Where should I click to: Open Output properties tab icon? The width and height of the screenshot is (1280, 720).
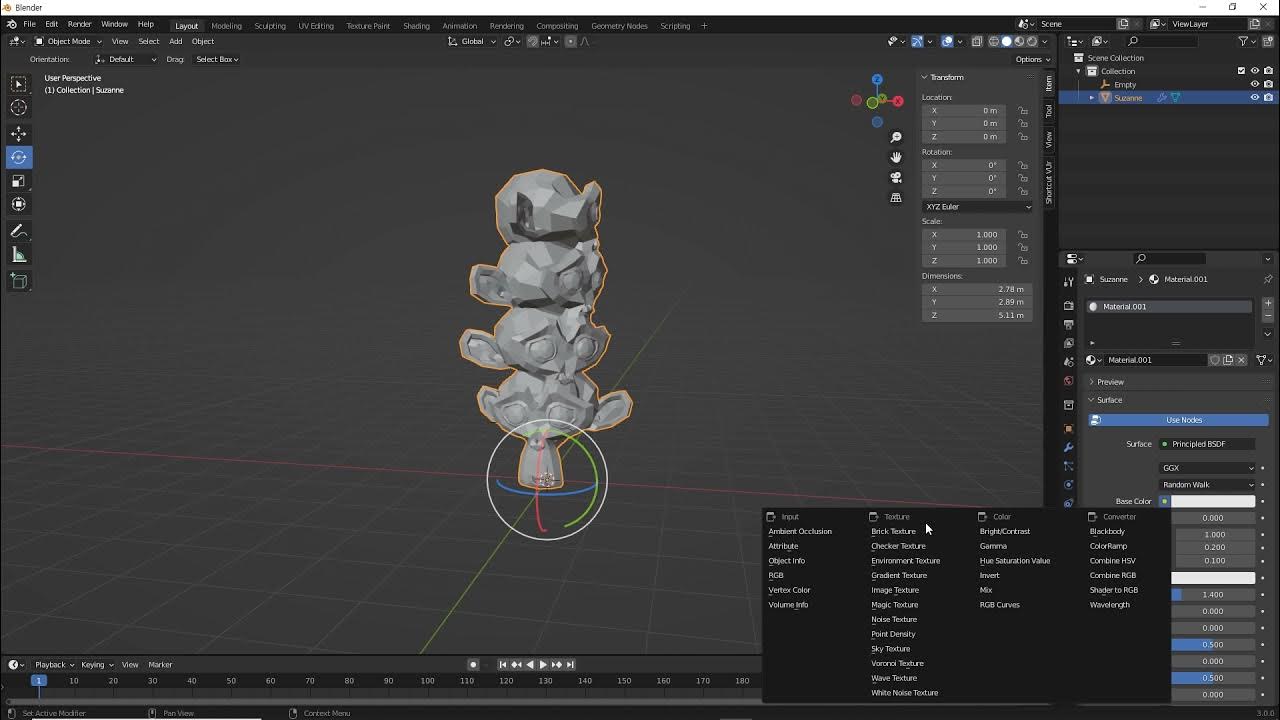point(1068,325)
